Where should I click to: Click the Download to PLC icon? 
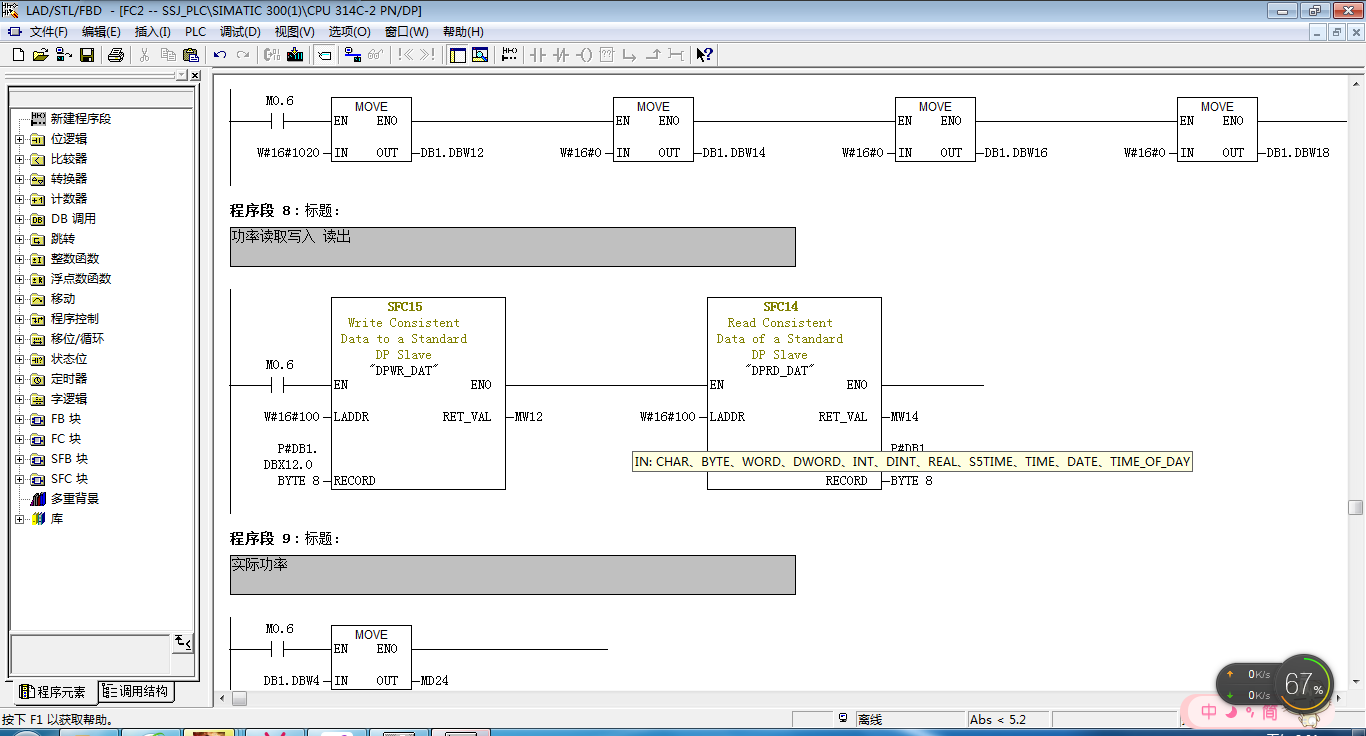click(295, 55)
